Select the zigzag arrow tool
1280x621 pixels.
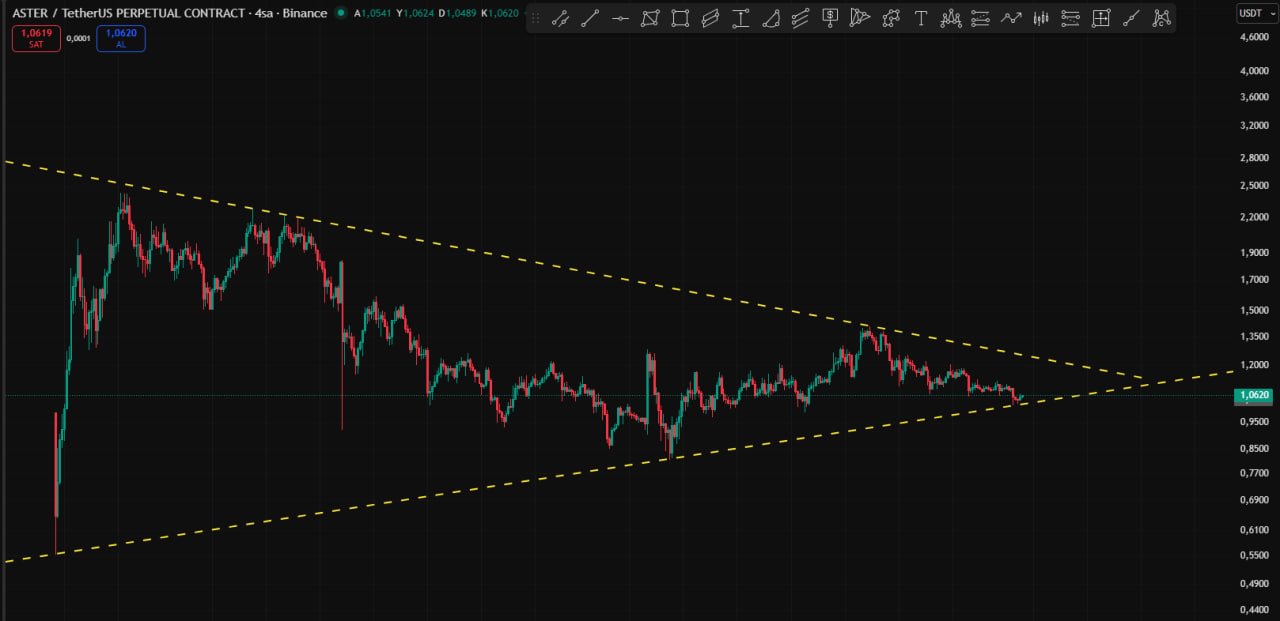(1011, 18)
